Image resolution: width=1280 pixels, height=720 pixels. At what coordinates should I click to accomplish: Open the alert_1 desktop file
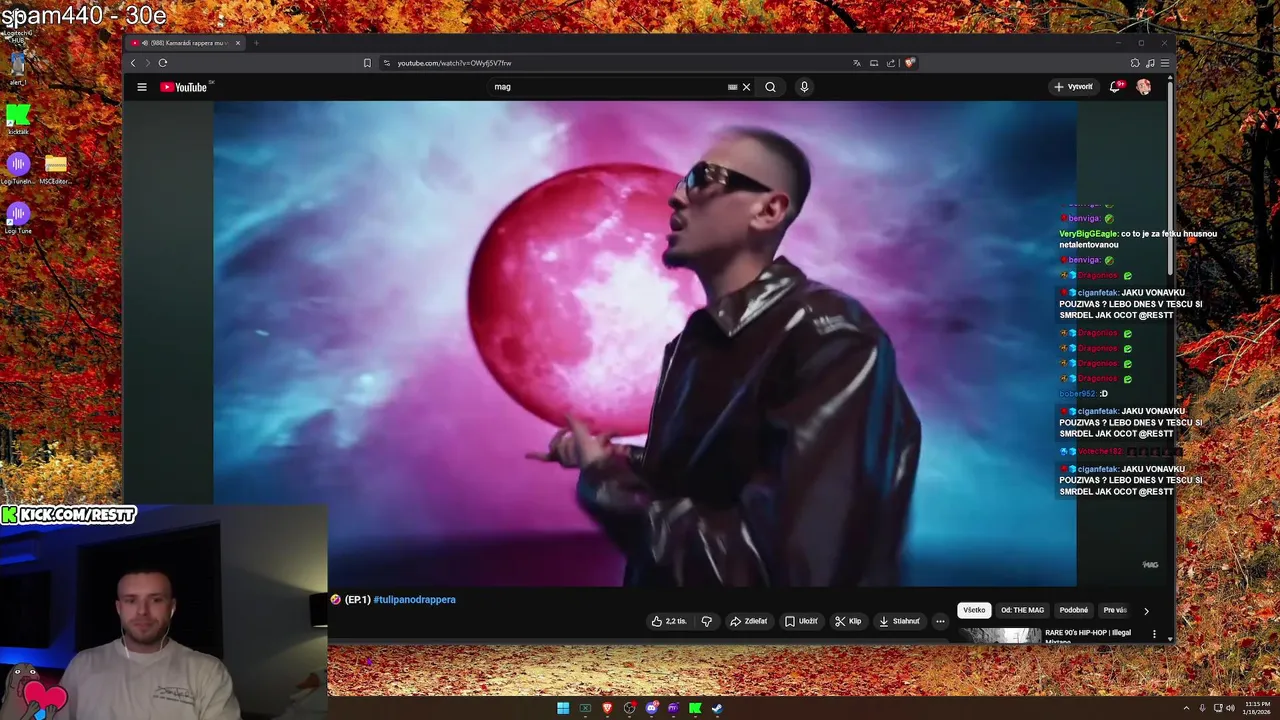(x=17, y=69)
